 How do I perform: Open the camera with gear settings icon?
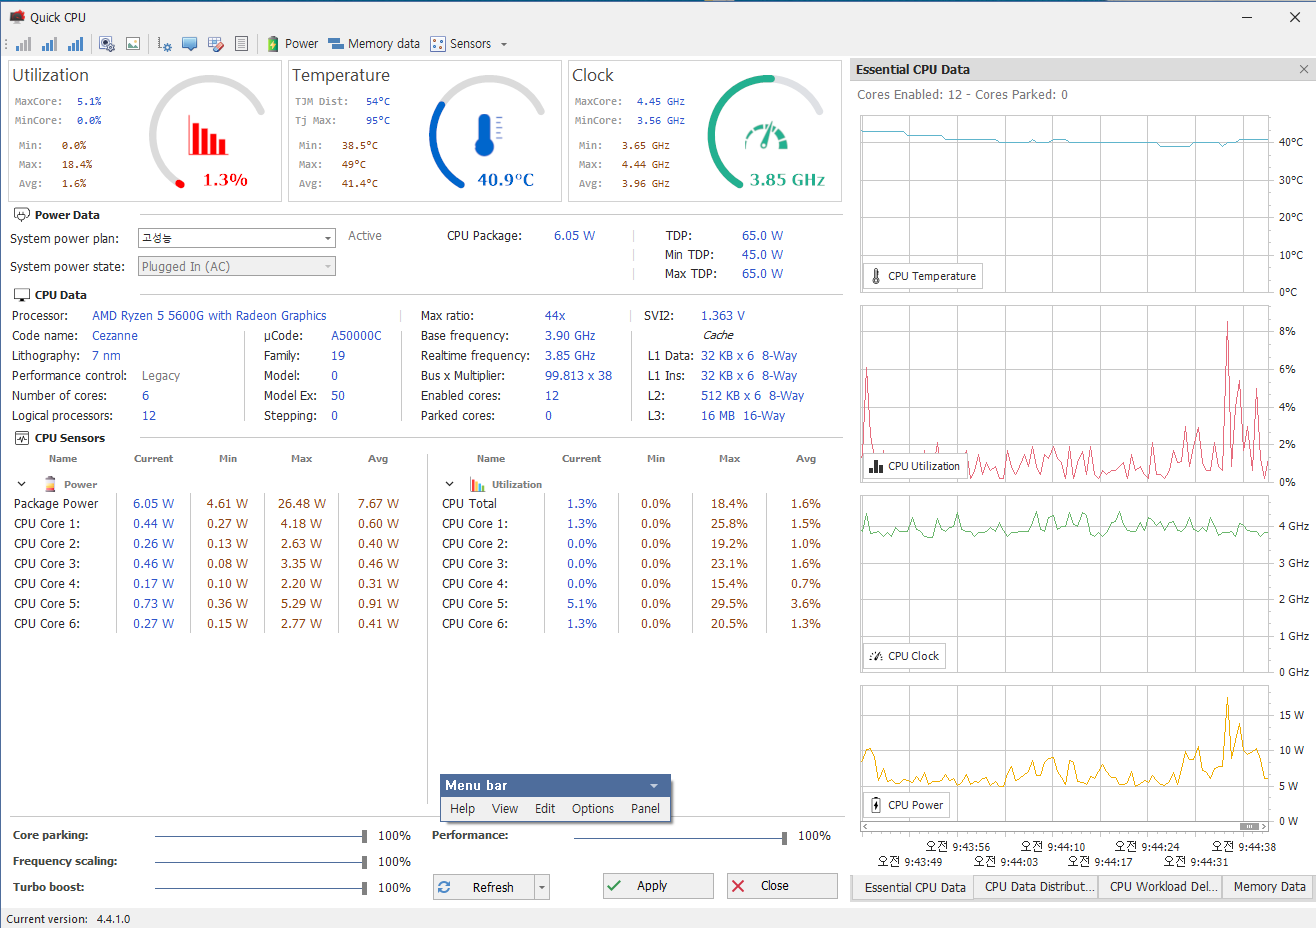point(107,44)
